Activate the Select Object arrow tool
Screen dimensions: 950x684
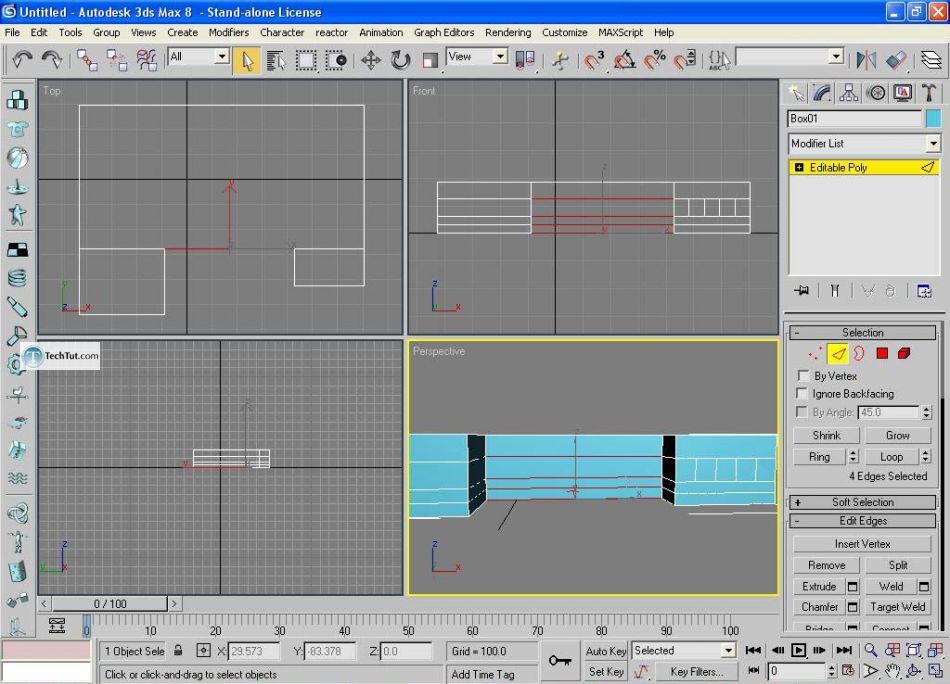click(247, 60)
